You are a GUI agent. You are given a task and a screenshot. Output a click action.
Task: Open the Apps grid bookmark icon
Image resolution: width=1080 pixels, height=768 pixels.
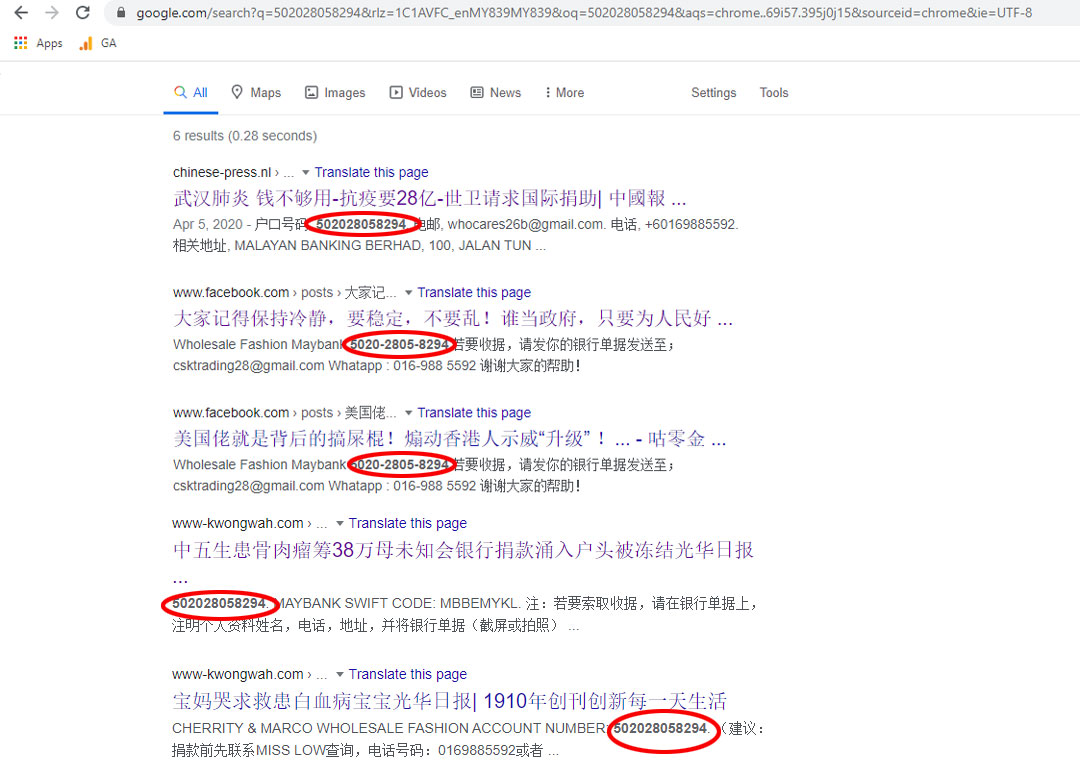click(x=21, y=43)
